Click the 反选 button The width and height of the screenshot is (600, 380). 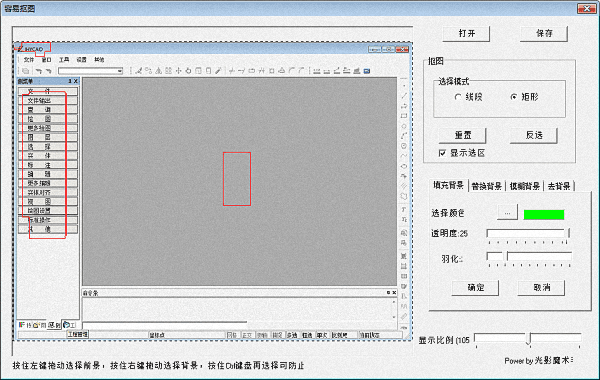(x=534, y=135)
